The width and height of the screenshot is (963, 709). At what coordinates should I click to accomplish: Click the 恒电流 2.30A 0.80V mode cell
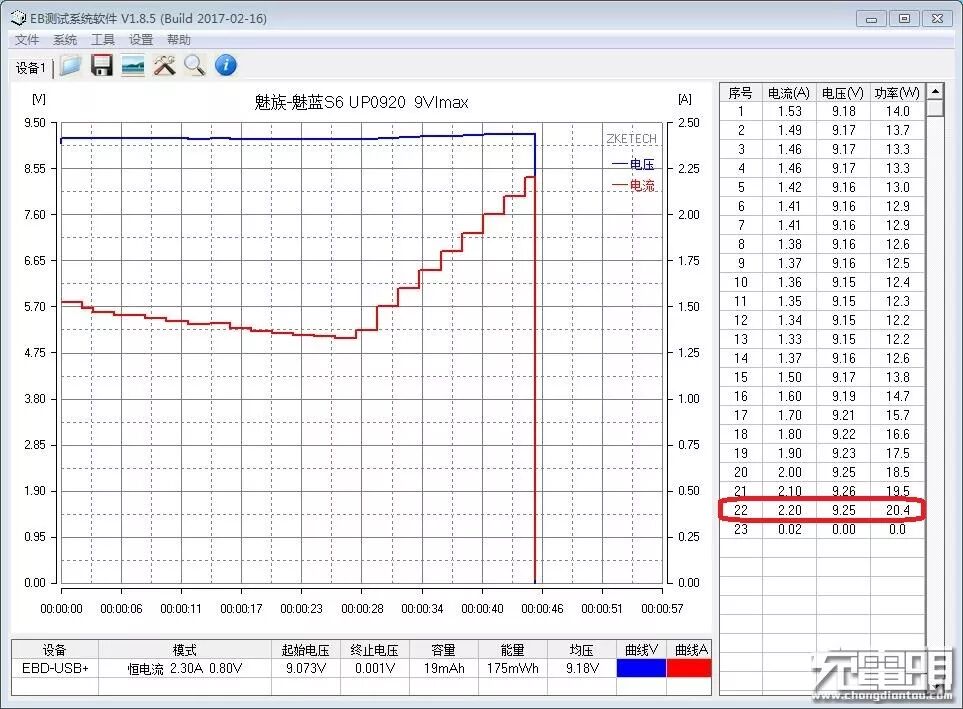(185, 668)
